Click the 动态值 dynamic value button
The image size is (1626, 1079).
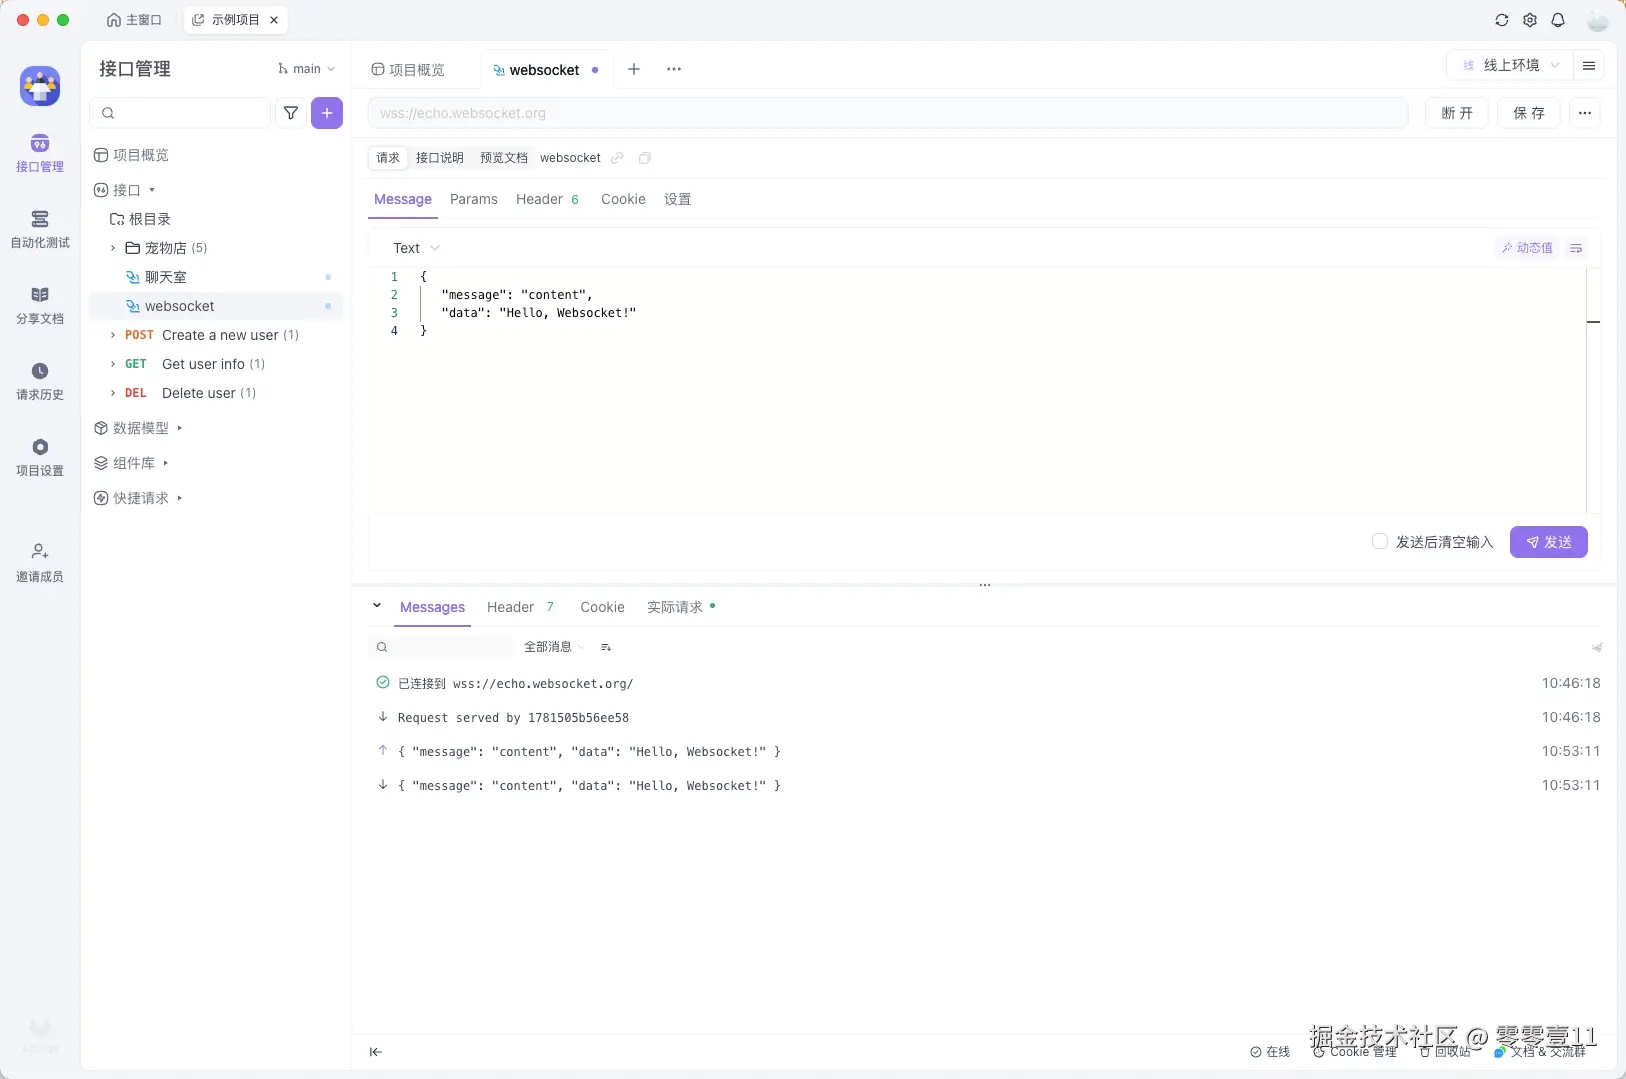point(1527,248)
